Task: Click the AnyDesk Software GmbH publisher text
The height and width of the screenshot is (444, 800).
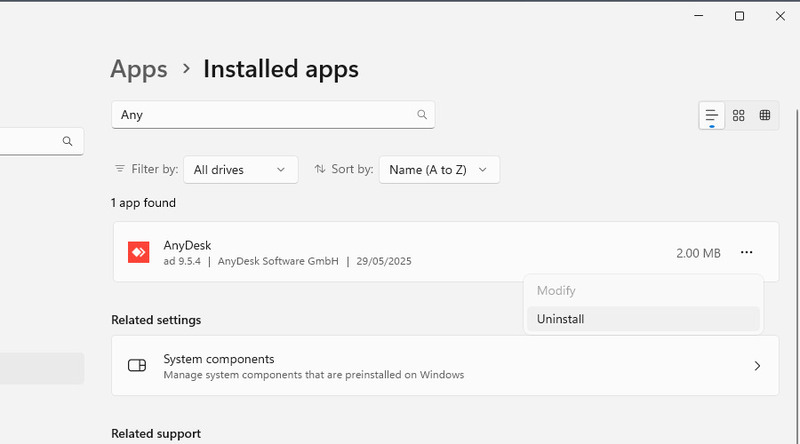Action: click(278, 261)
